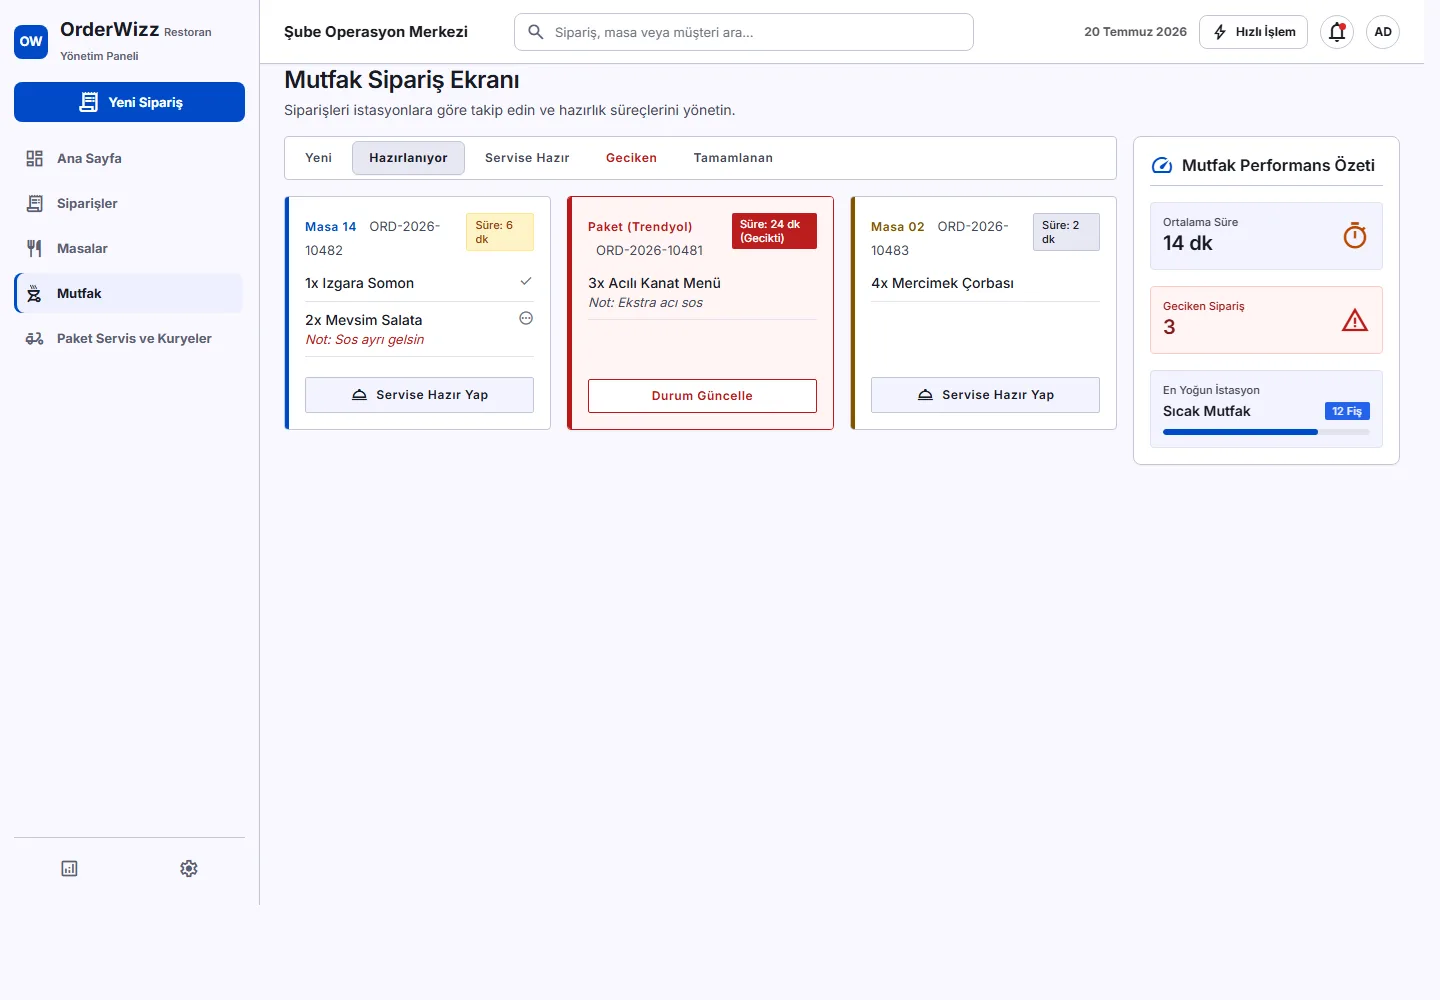Click the Hızlı İşlem button

(x=1253, y=32)
